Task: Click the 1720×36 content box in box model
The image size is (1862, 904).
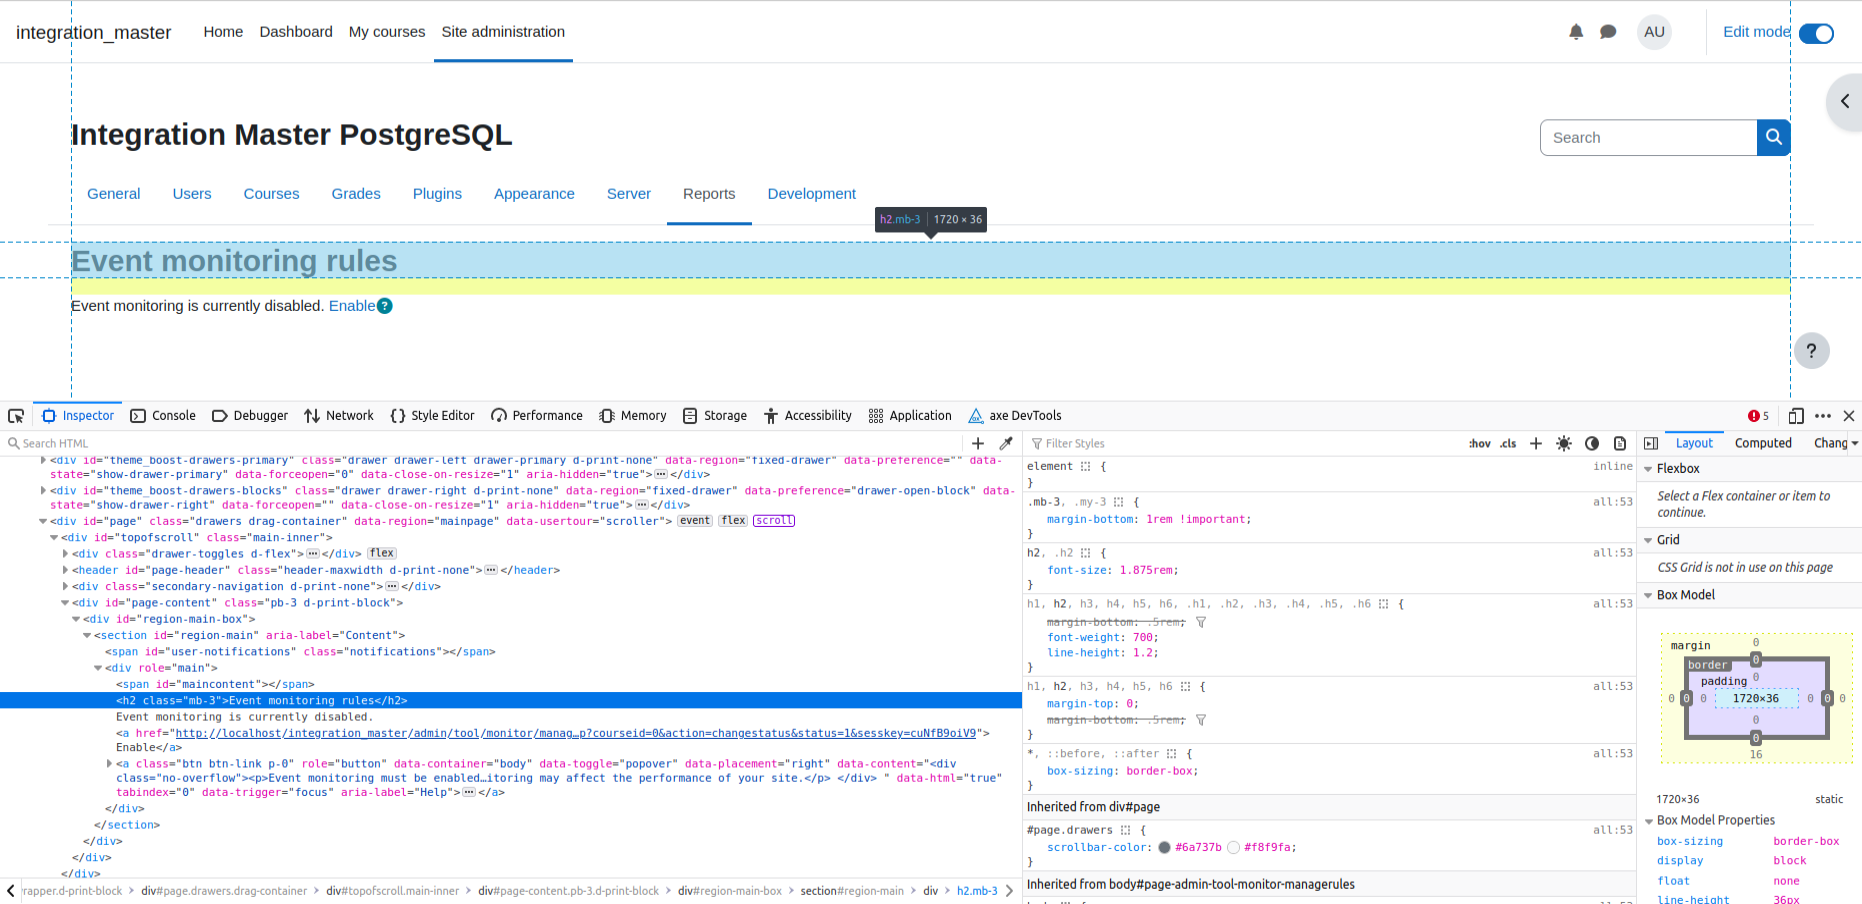Action: pos(1755,698)
